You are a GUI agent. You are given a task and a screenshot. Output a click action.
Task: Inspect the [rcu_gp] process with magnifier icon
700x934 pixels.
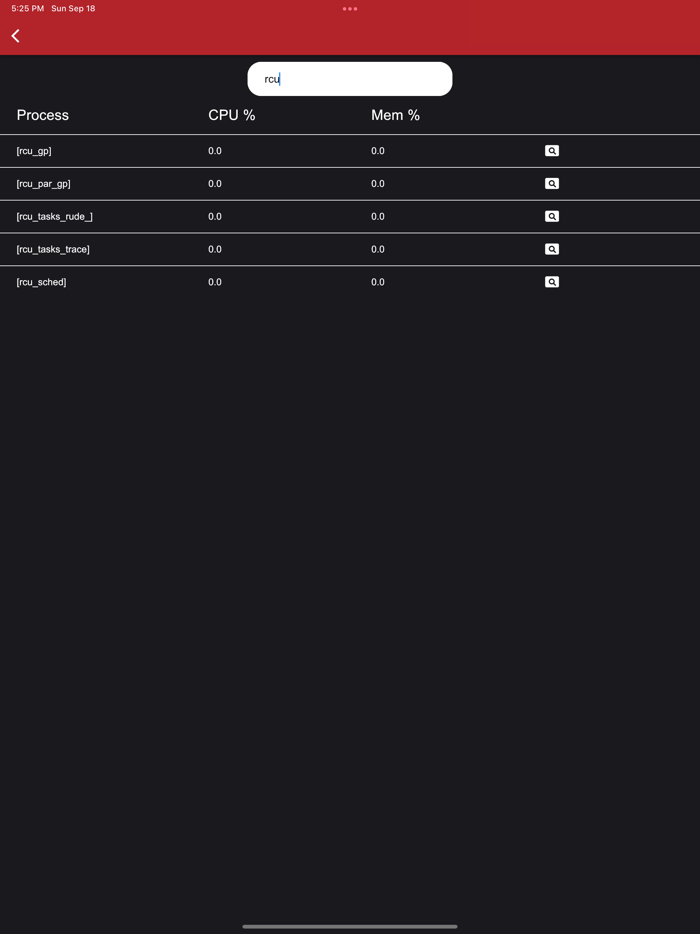coord(552,151)
